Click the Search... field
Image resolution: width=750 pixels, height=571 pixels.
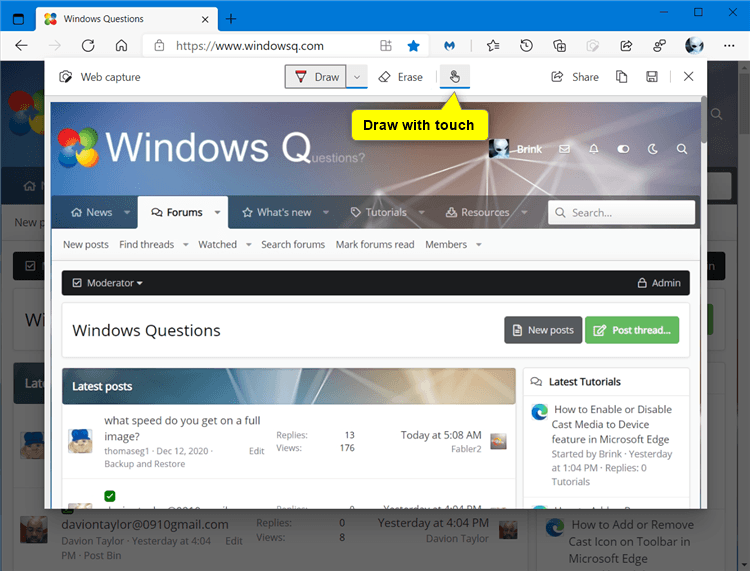tap(621, 212)
